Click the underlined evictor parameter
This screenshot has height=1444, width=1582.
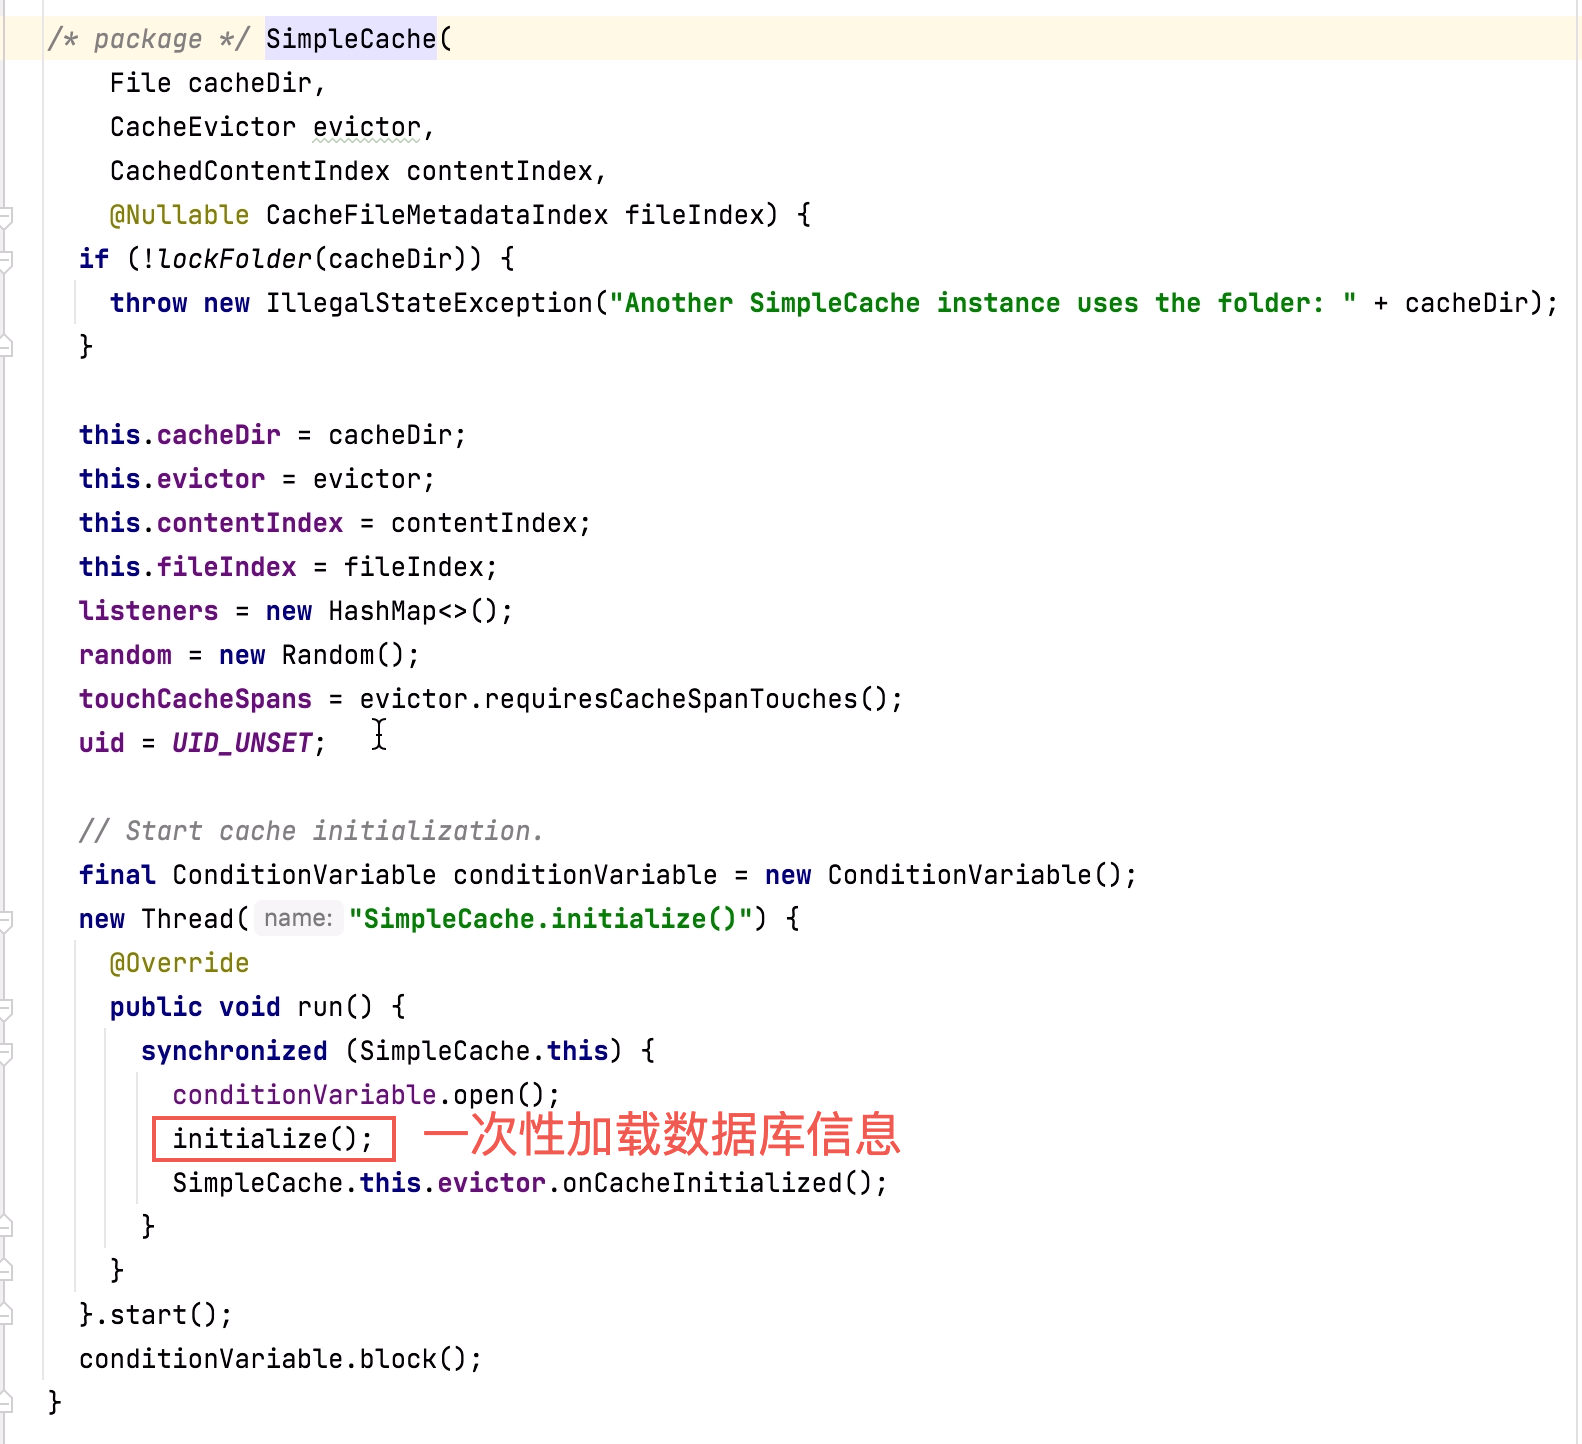[x=366, y=127]
